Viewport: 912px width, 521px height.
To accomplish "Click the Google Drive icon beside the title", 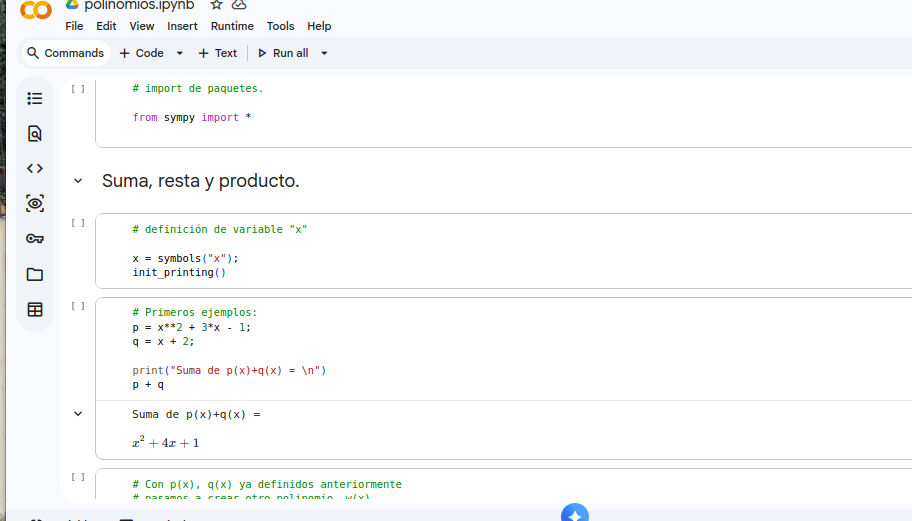I will (72, 5).
